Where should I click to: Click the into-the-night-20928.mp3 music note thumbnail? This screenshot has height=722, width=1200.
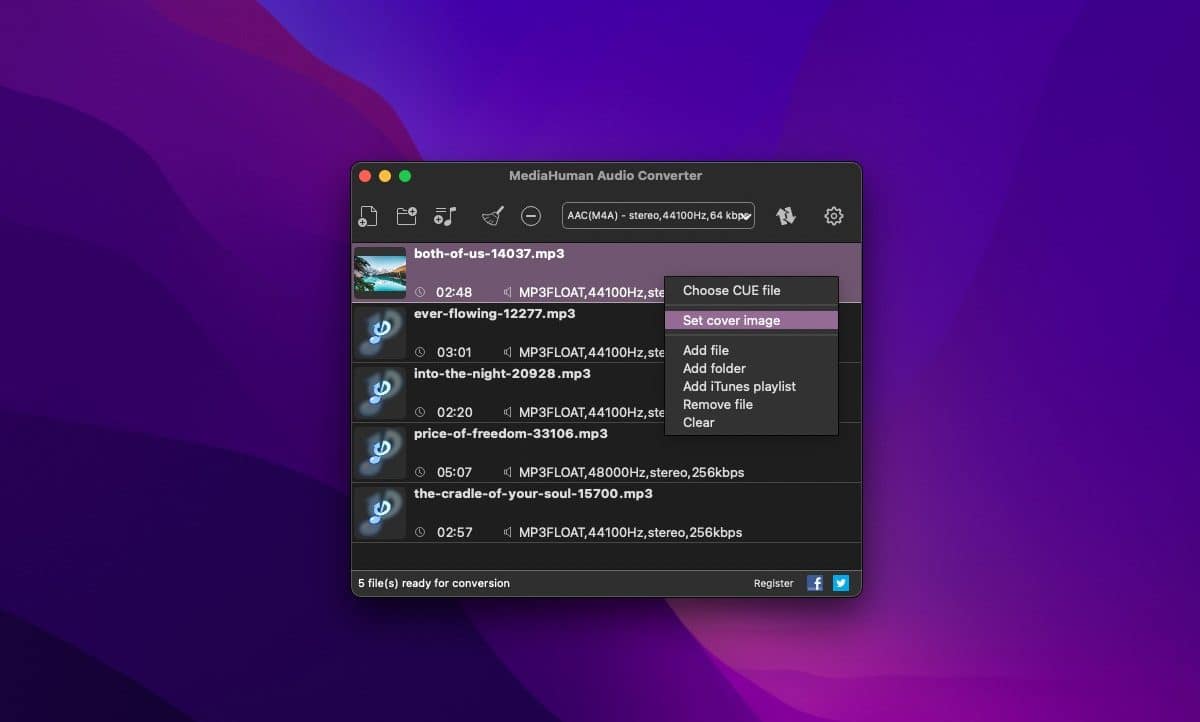click(380, 393)
